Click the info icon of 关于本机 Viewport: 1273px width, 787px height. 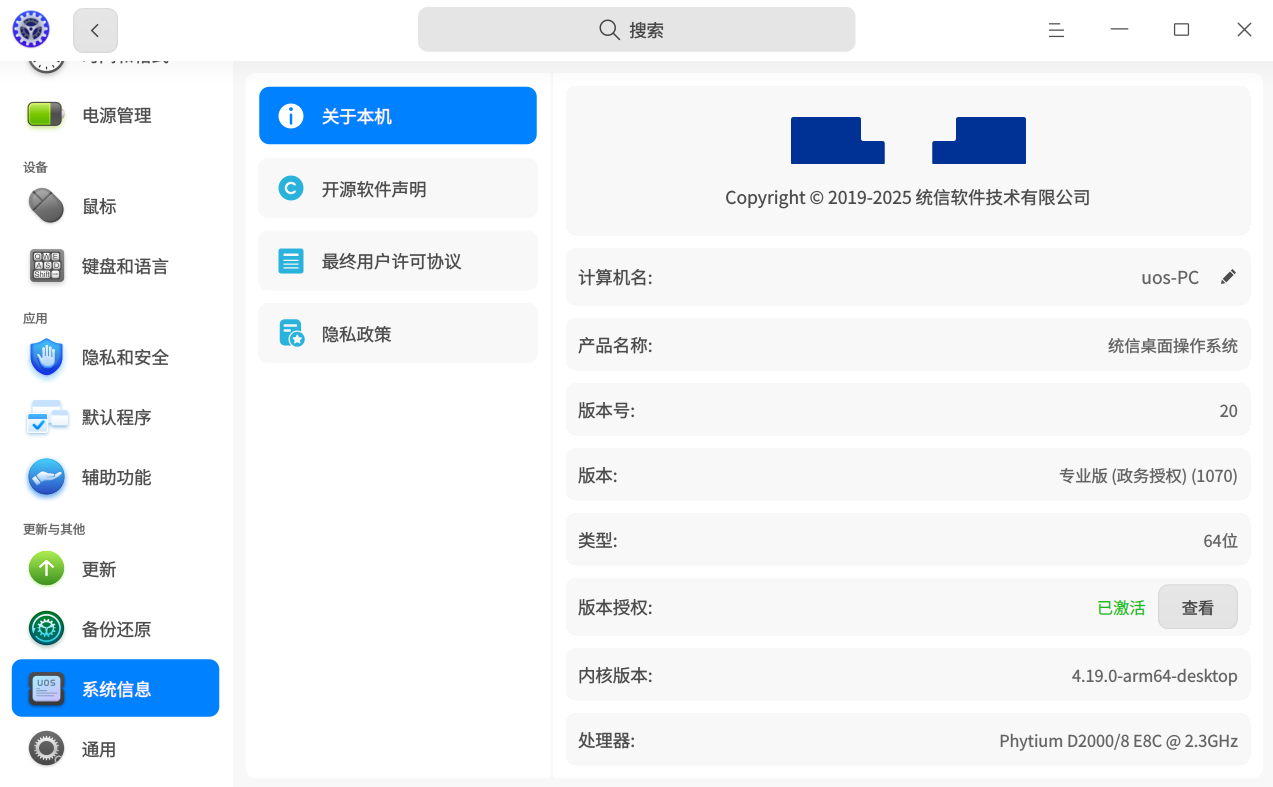291,116
